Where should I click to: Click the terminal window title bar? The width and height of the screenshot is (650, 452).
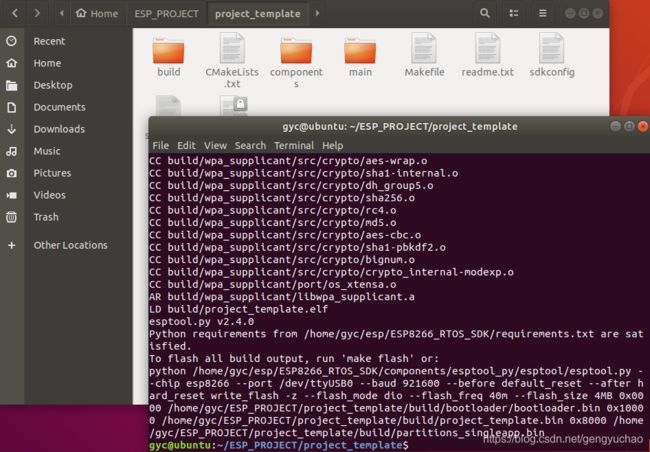399,126
